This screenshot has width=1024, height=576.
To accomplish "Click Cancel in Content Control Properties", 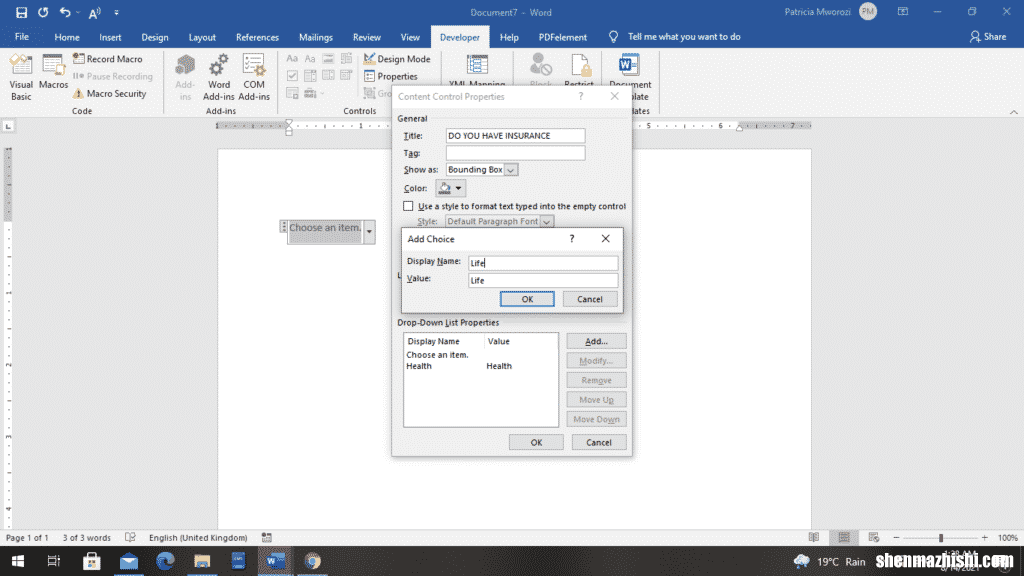I will click(x=598, y=442).
